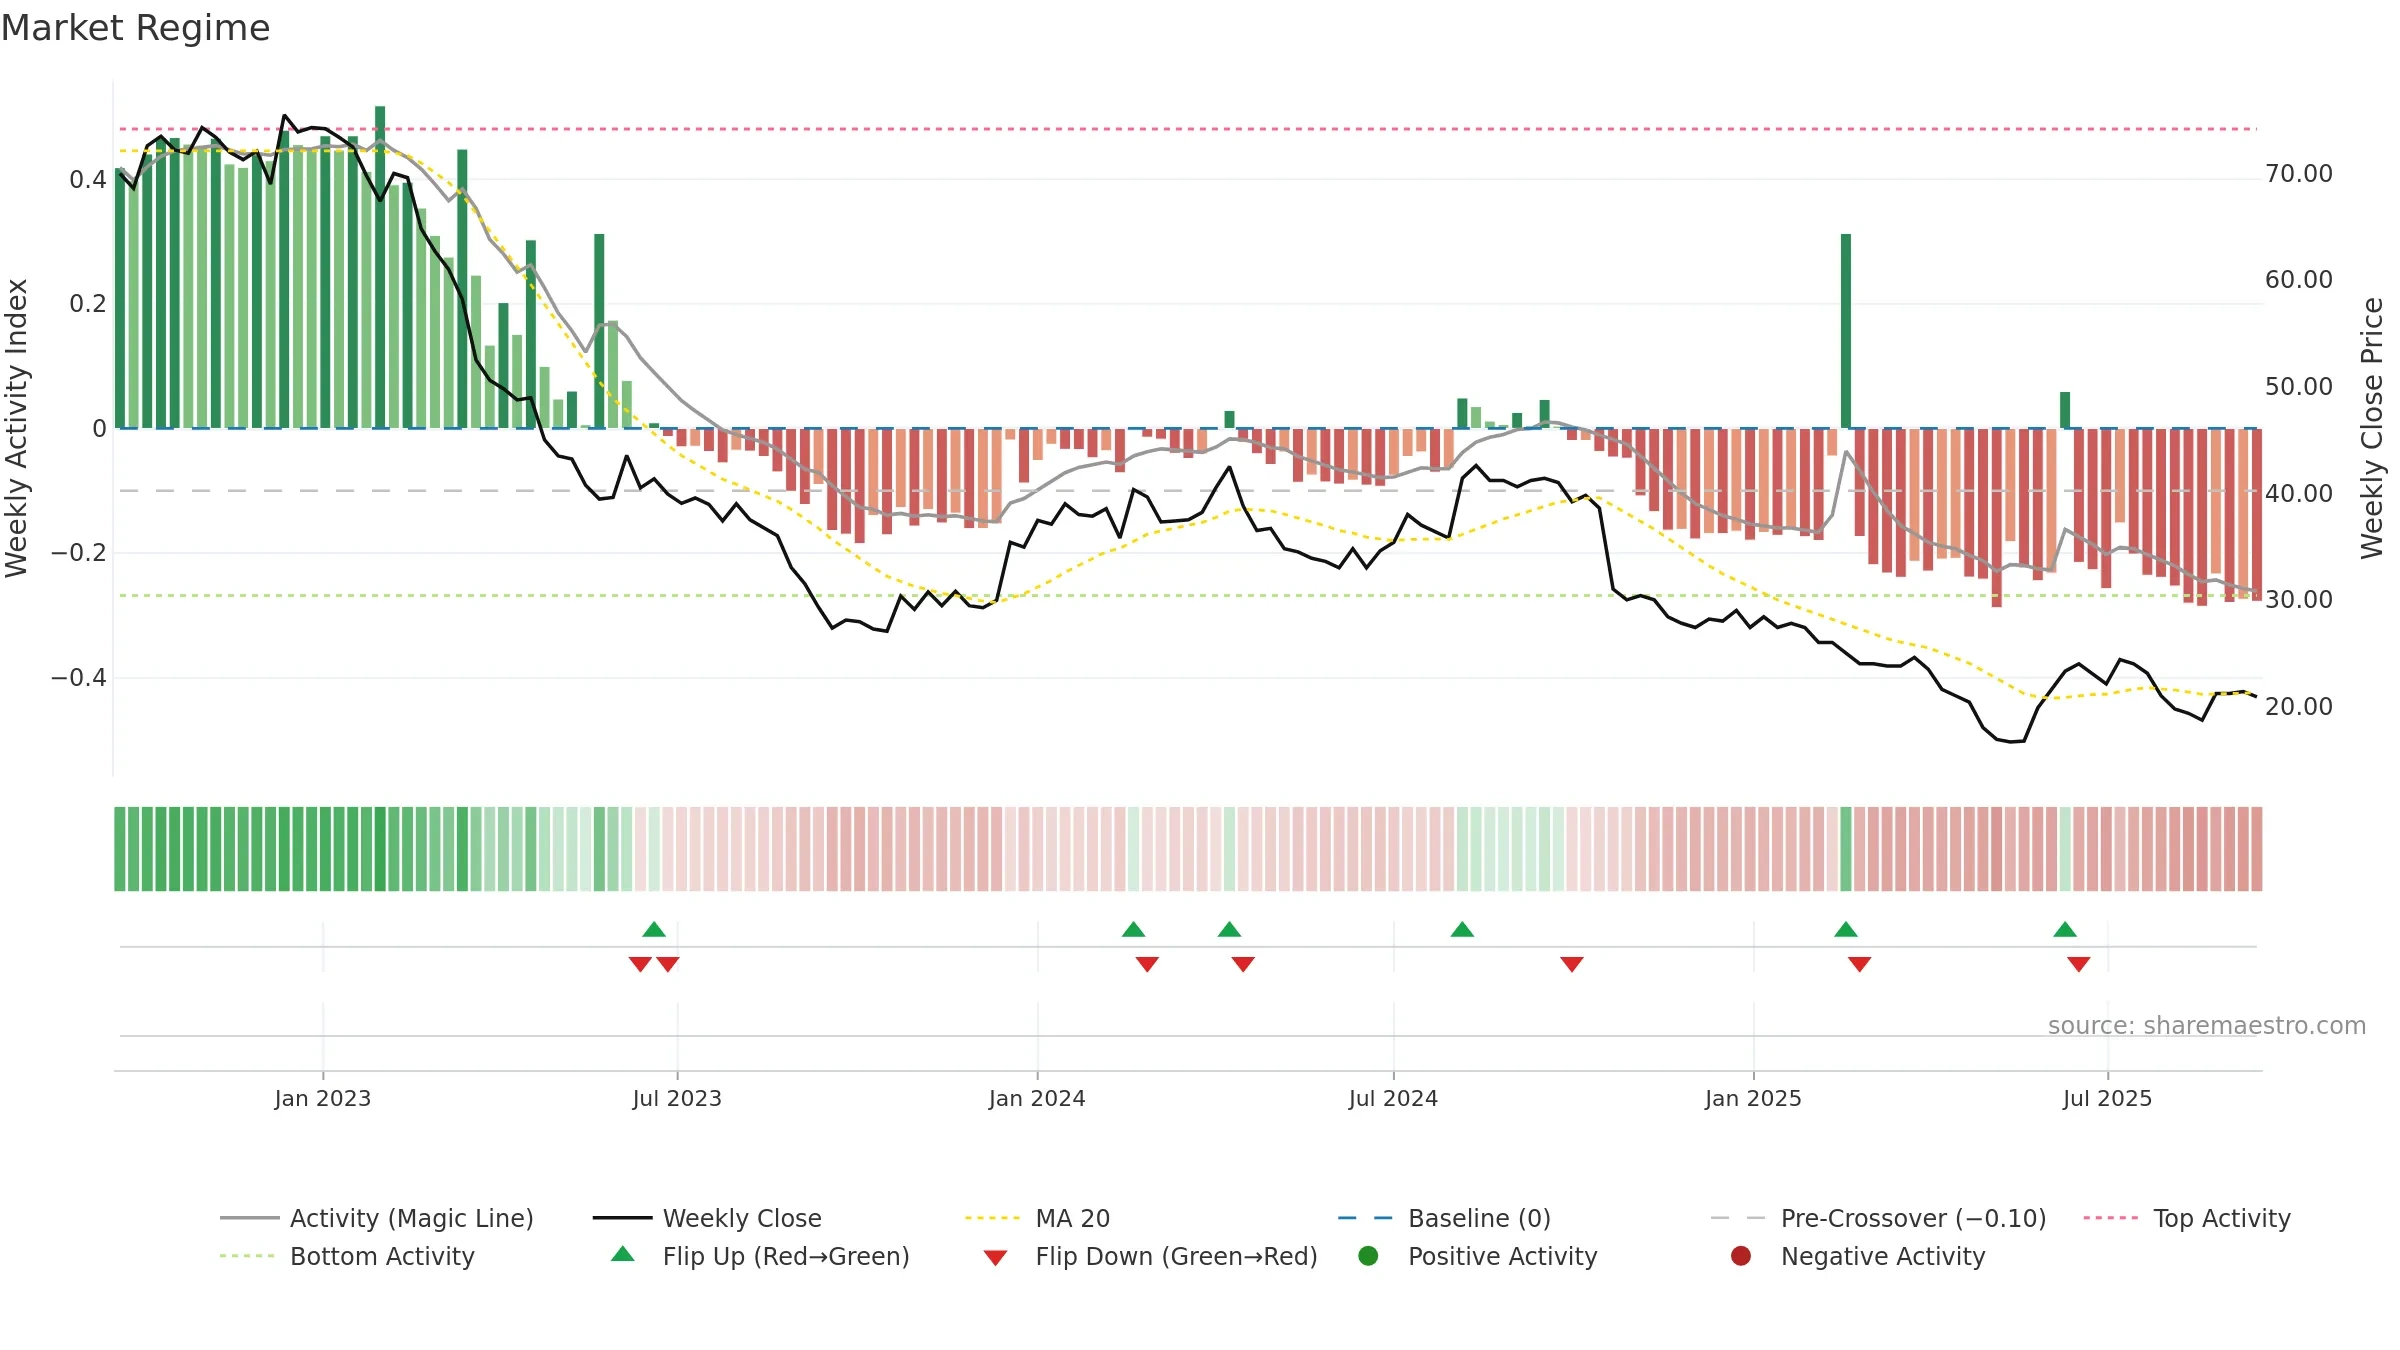Click the Market Regime chart title
Screen dimensions: 2400x1350
[x=135, y=28]
